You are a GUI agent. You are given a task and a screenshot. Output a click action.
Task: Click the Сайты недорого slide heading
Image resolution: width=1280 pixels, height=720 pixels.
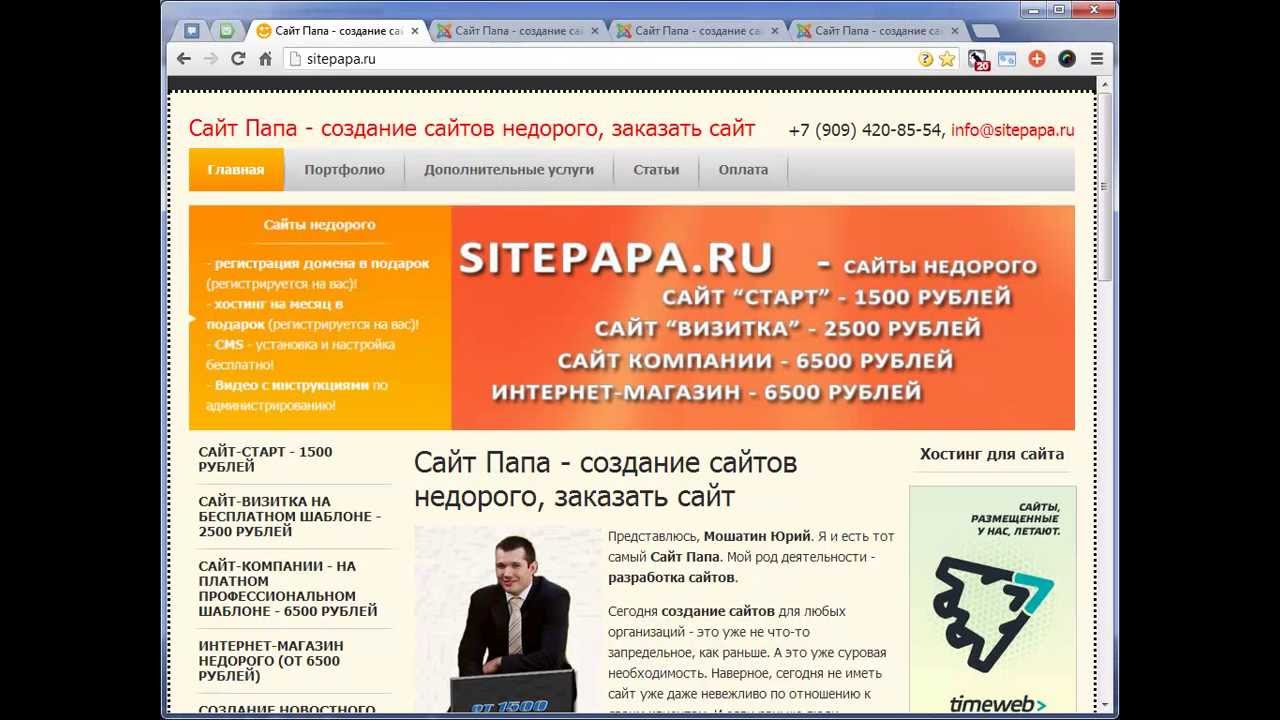click(x=320, y=224)
